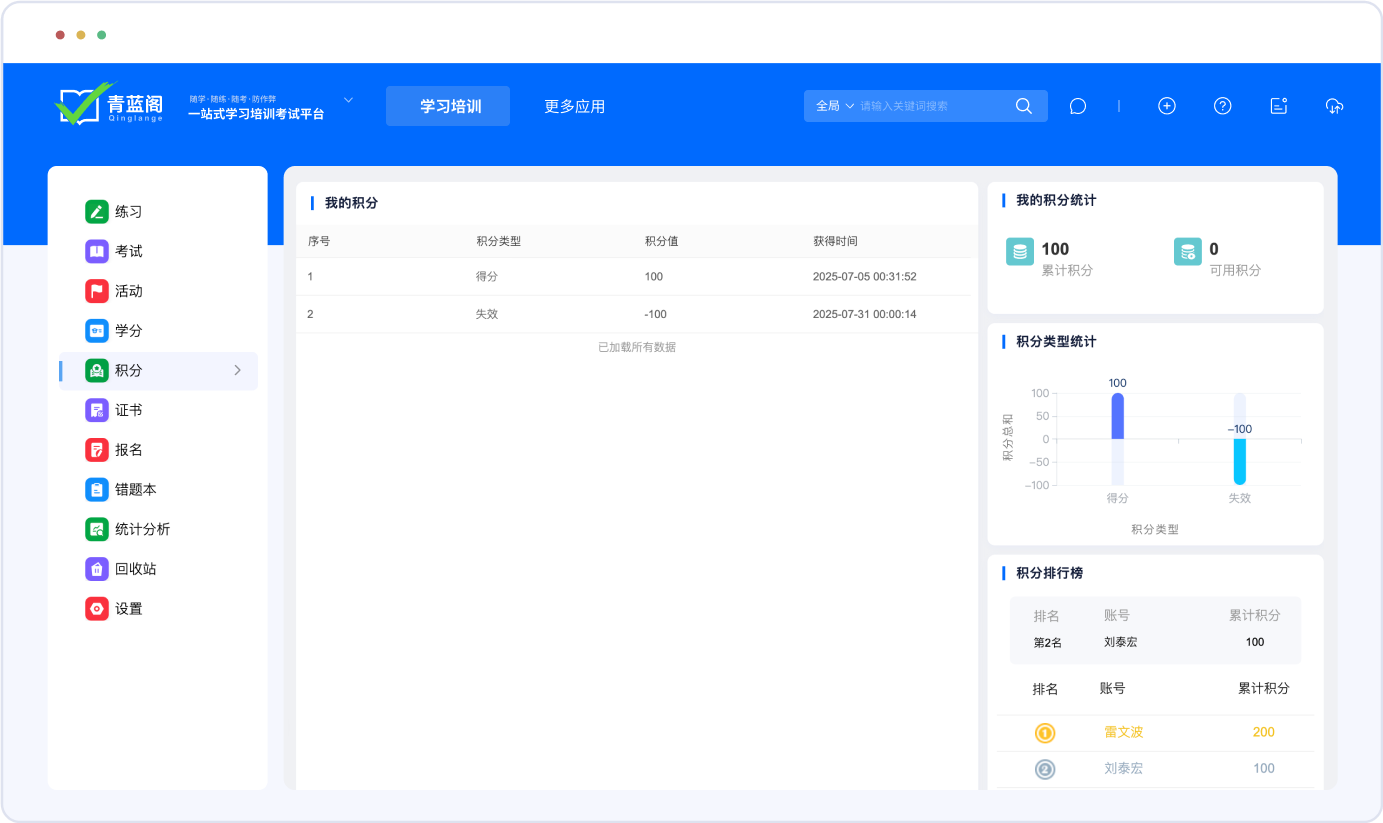Viewport: 1383px width, 823px height.
Task: Click the blue 得分 chart bar
Action: tap(1117, 416)
